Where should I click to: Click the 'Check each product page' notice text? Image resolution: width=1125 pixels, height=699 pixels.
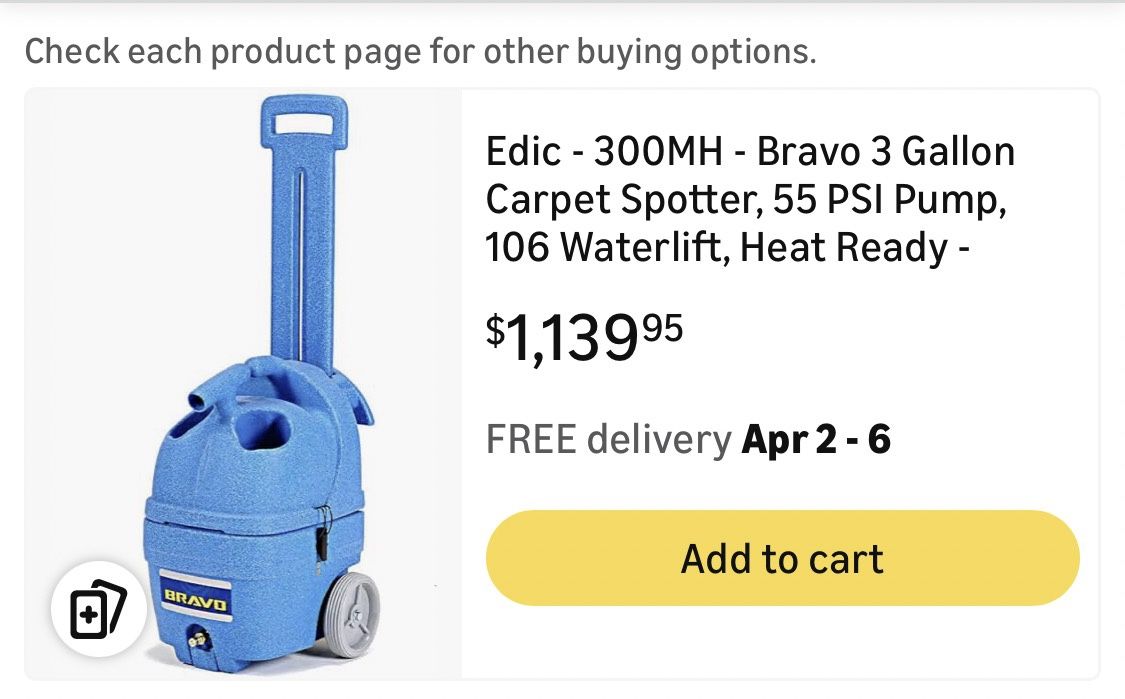point(420,51)
